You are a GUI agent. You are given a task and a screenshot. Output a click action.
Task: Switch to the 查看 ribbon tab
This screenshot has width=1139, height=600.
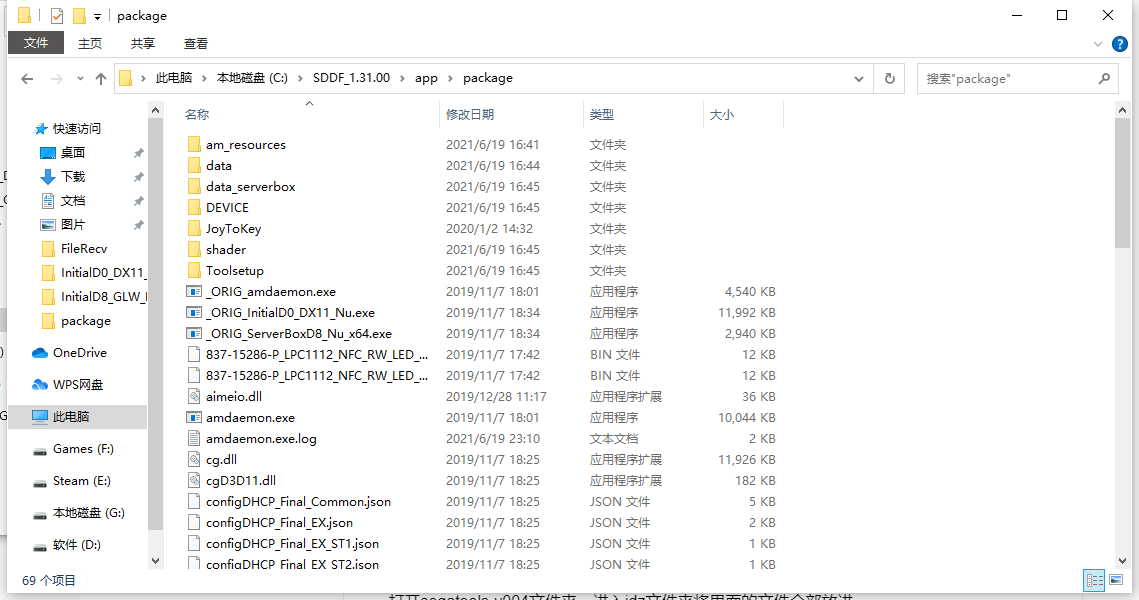point(196,44)
